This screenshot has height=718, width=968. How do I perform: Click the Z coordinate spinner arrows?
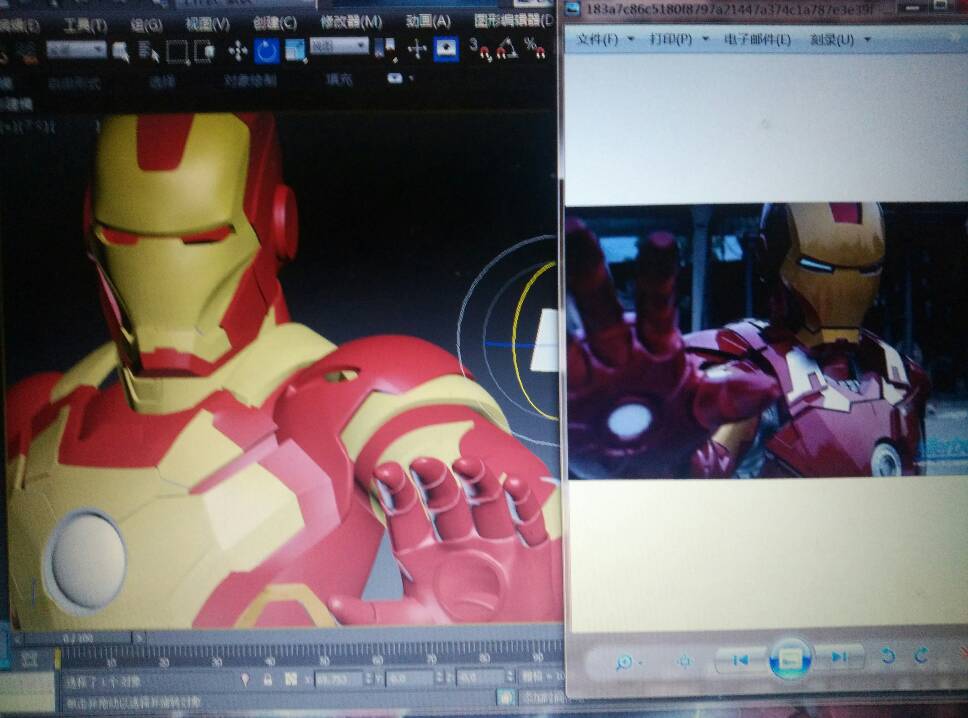pos(509,677)
